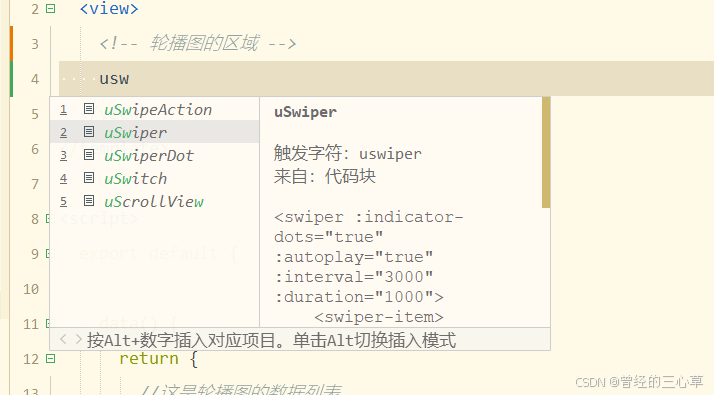Click the snippet icon beside uSwiperDot
The width and height of the screenshot is (714, 395).
(x=89, y=155)
